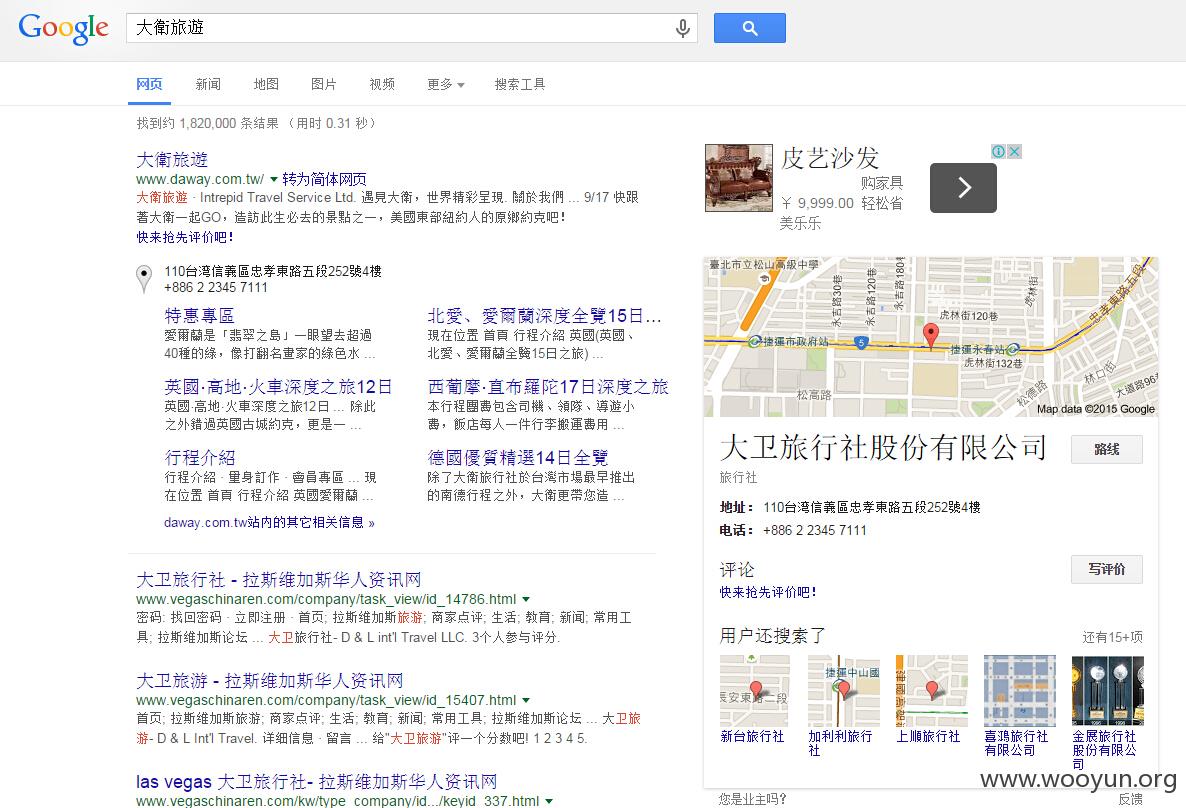Viewport: 1186px width, 808px height.
Task: Click daway.com.tw站内的其它相关信息 link
Action: coord(269,523)
